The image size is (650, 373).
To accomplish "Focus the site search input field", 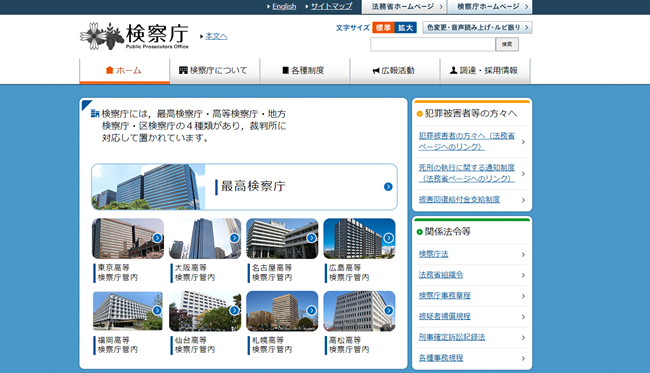I will tap(433, 44).
